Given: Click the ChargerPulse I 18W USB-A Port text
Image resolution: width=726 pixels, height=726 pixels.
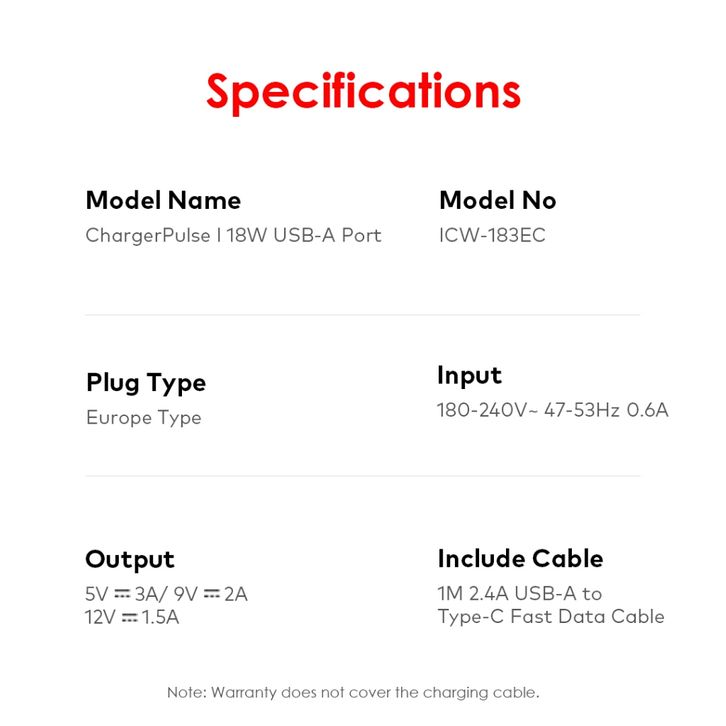Looking at the screenshot, I should pyautogui.click(x=233, y=236).
